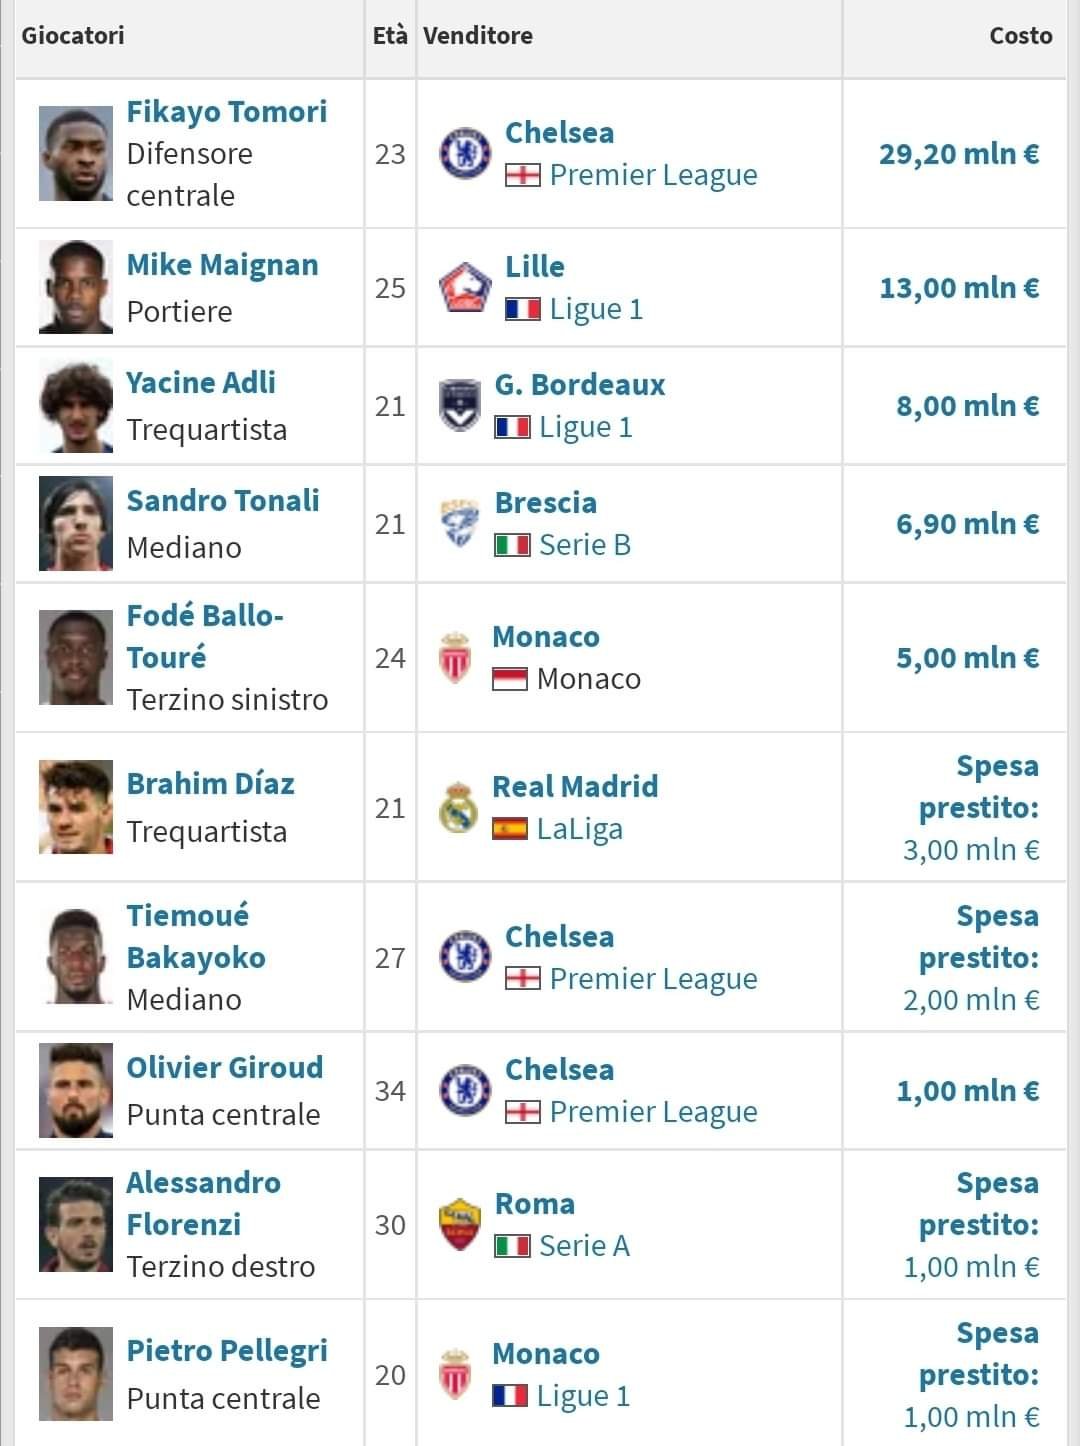Click the Real Madrid crest
Viewport: 1080px width, 1446px height.
coord(459,808)
